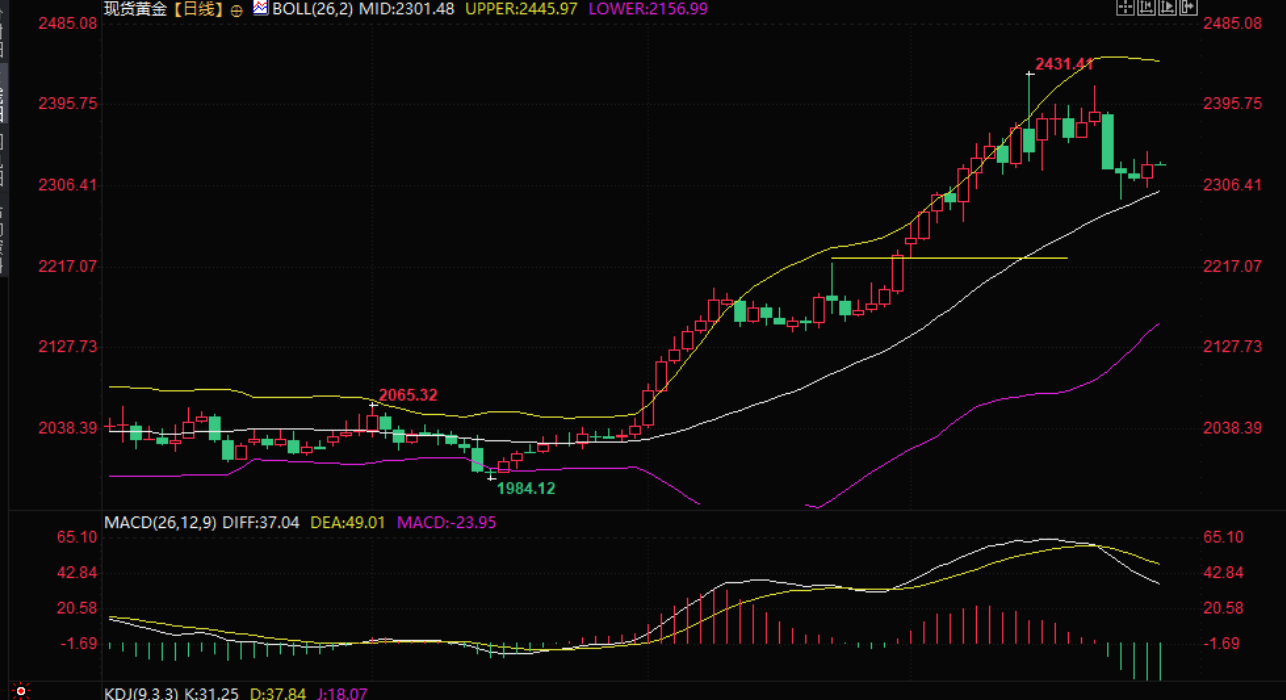This screenshot has height=700, width=1286.
Task: Click the LOWER:2156.99 value
Action: pyautogui.click(x=650, y=9)
